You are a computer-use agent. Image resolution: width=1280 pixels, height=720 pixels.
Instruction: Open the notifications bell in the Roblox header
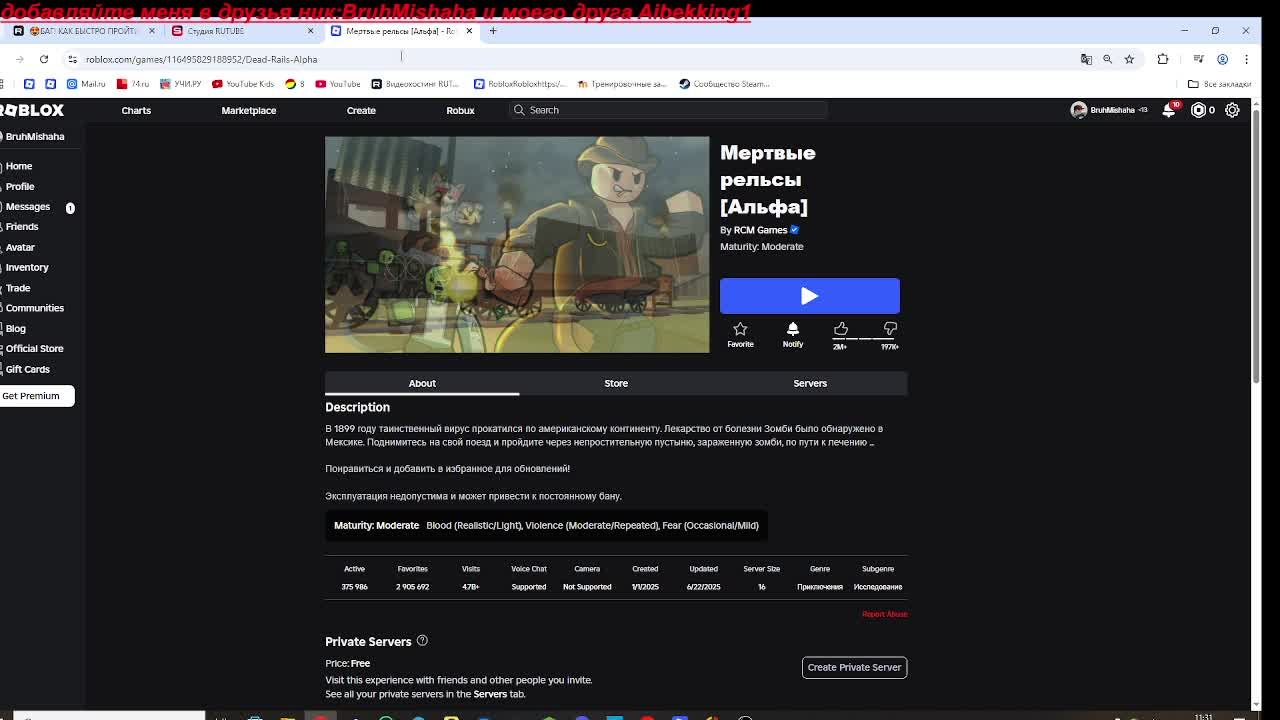click(x=1169, y=110)
